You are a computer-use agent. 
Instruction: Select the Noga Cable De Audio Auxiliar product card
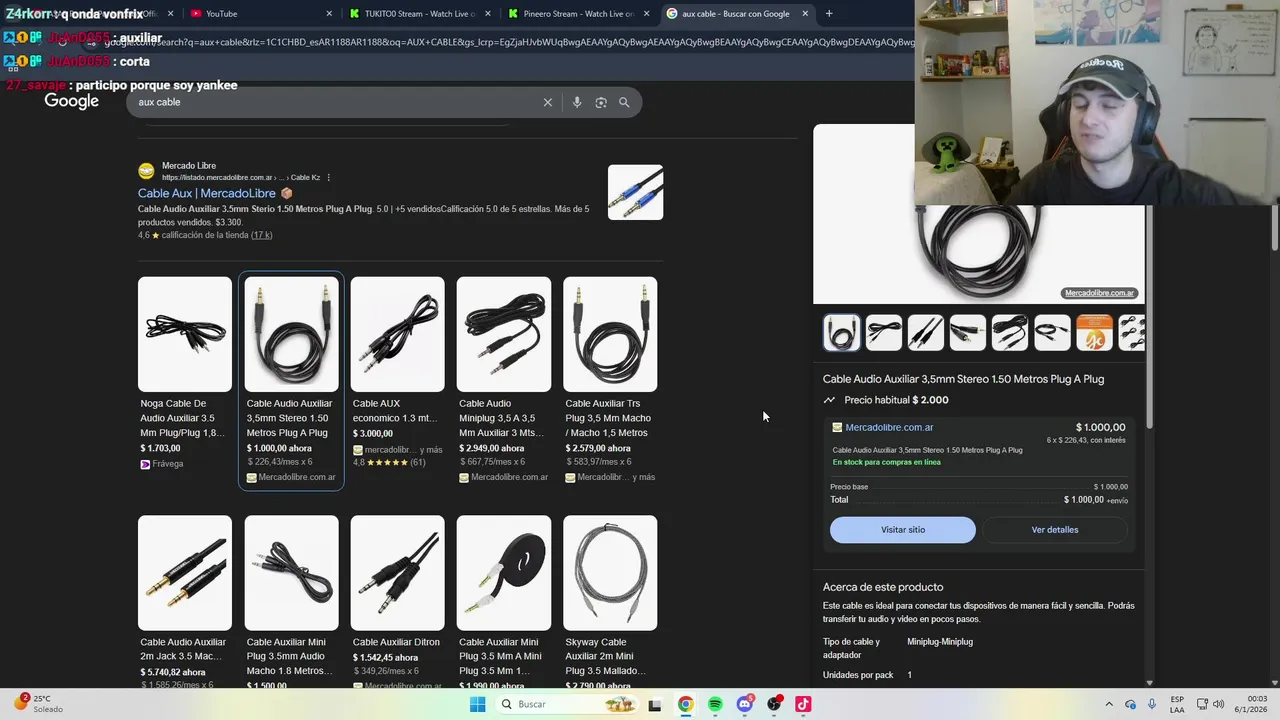(x=185, y=375)
